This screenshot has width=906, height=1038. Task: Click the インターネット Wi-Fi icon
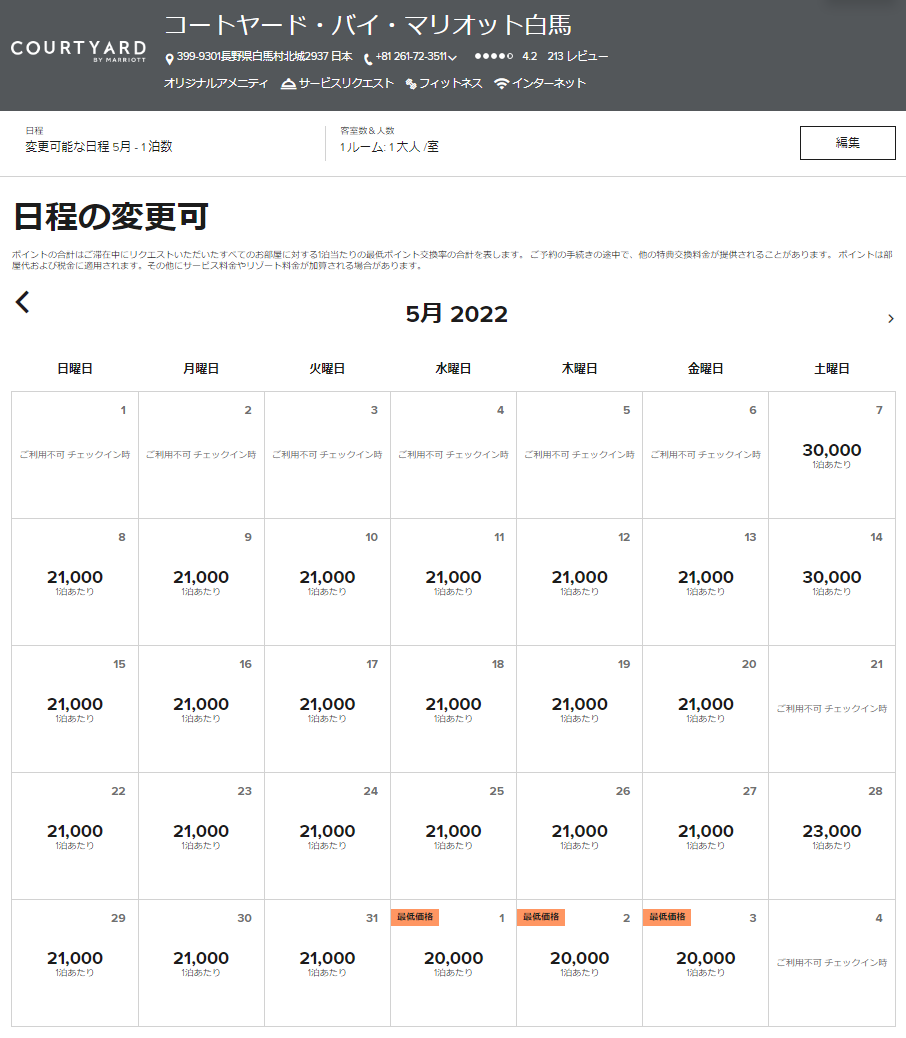coord(502,84)
